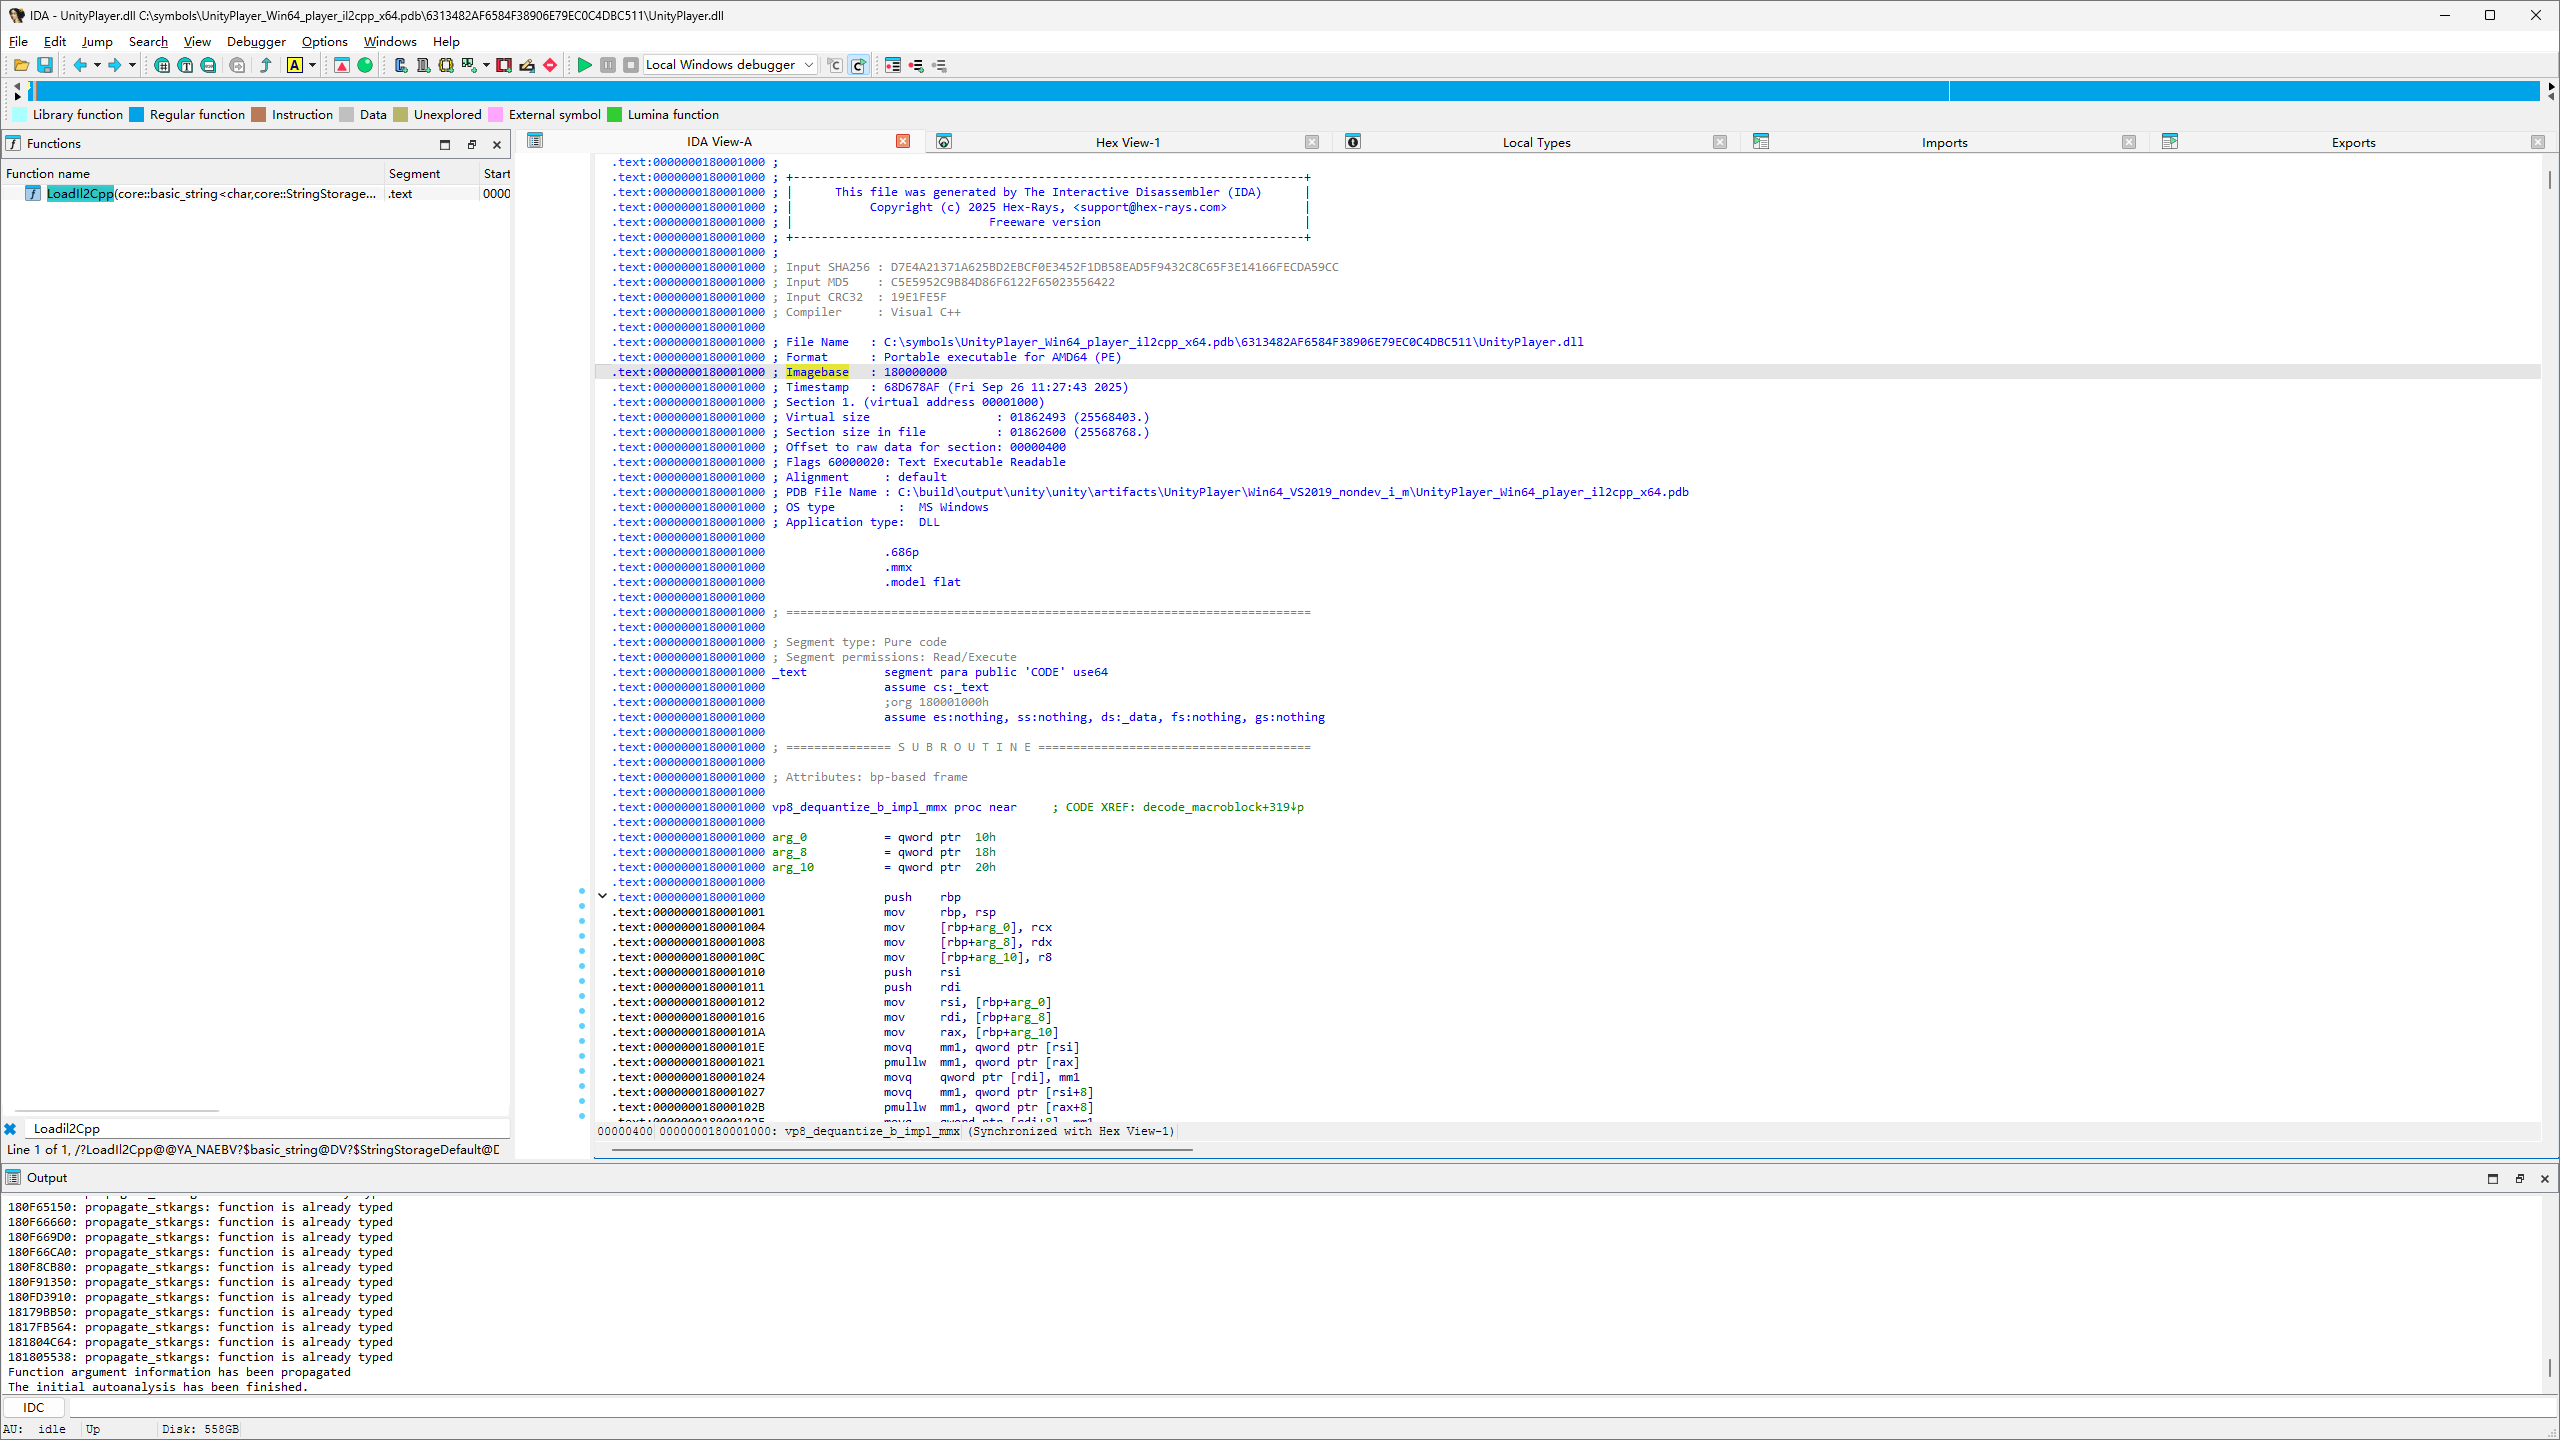Click the IDA View-A tab icon
Viewport: 2560px width, 1440px height.
coord(535,141)
